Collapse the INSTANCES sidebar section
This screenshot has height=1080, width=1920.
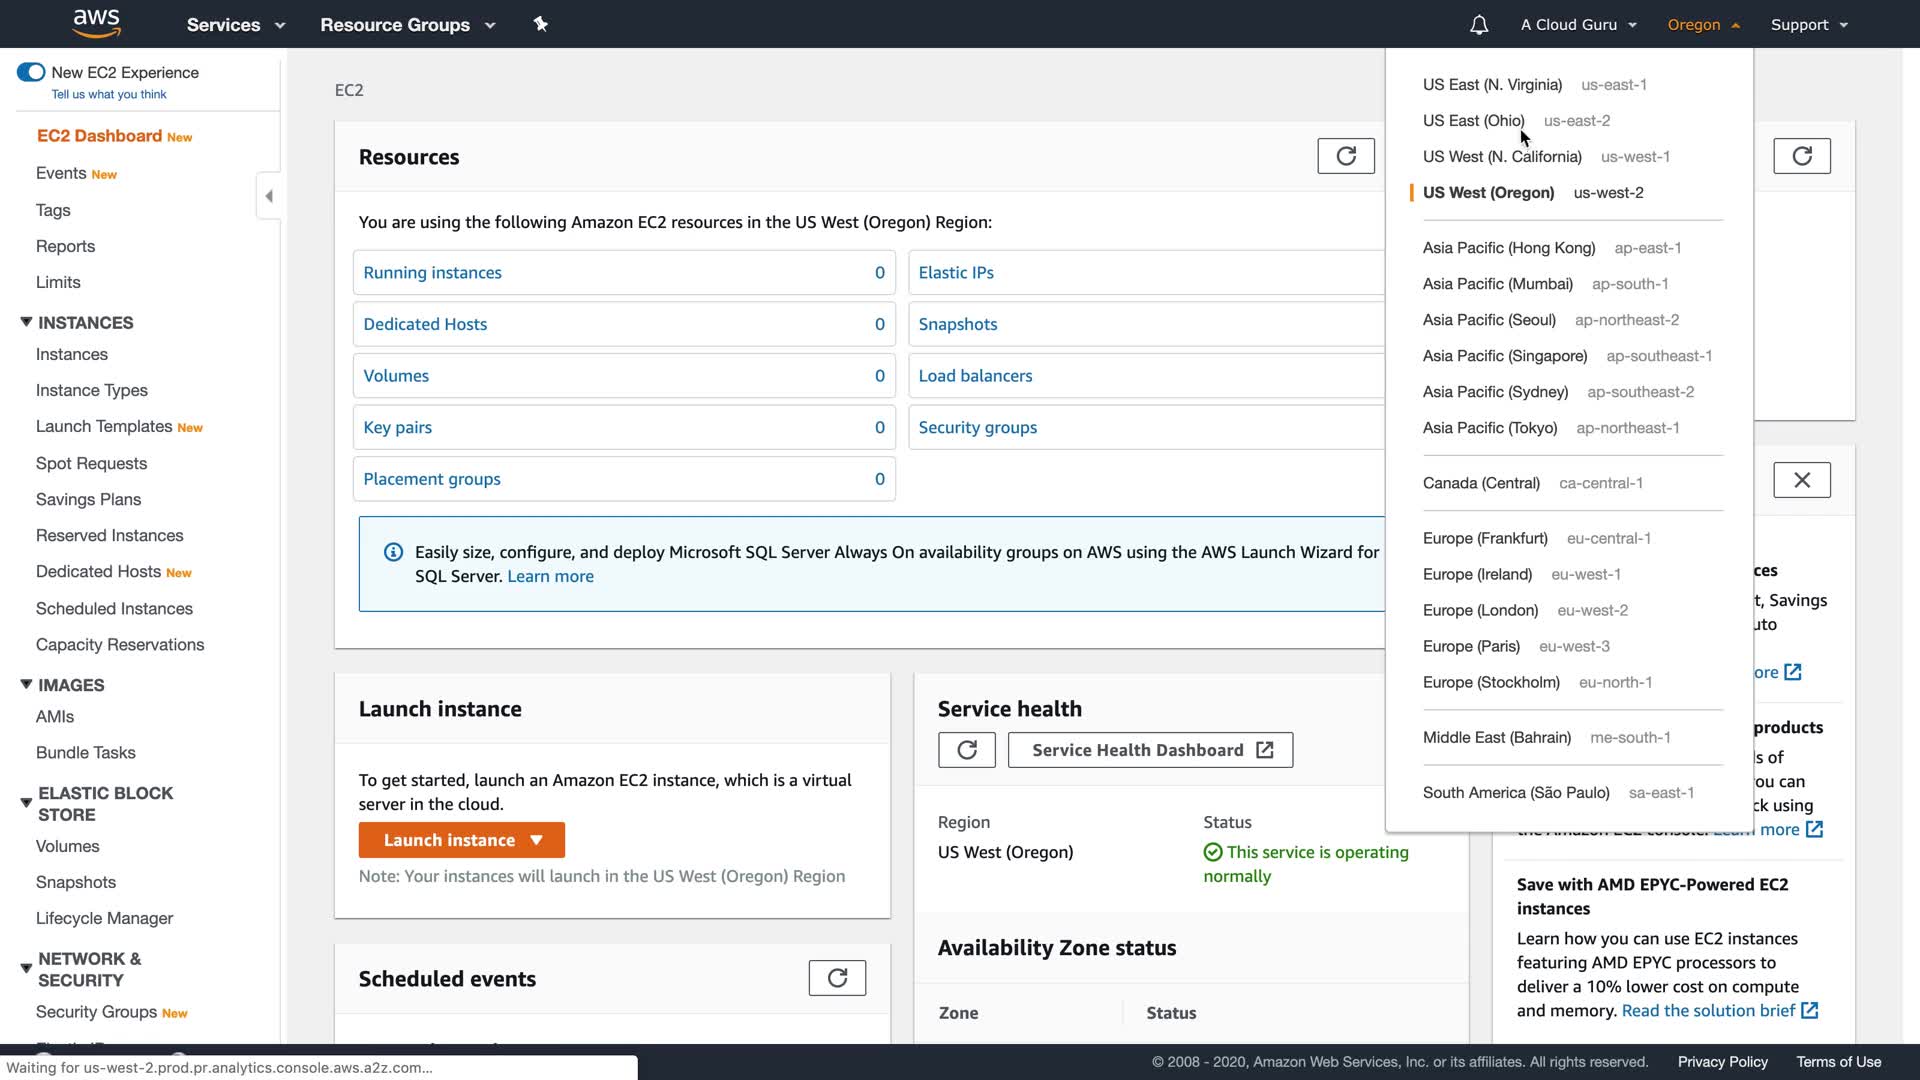tap(26, 322)
